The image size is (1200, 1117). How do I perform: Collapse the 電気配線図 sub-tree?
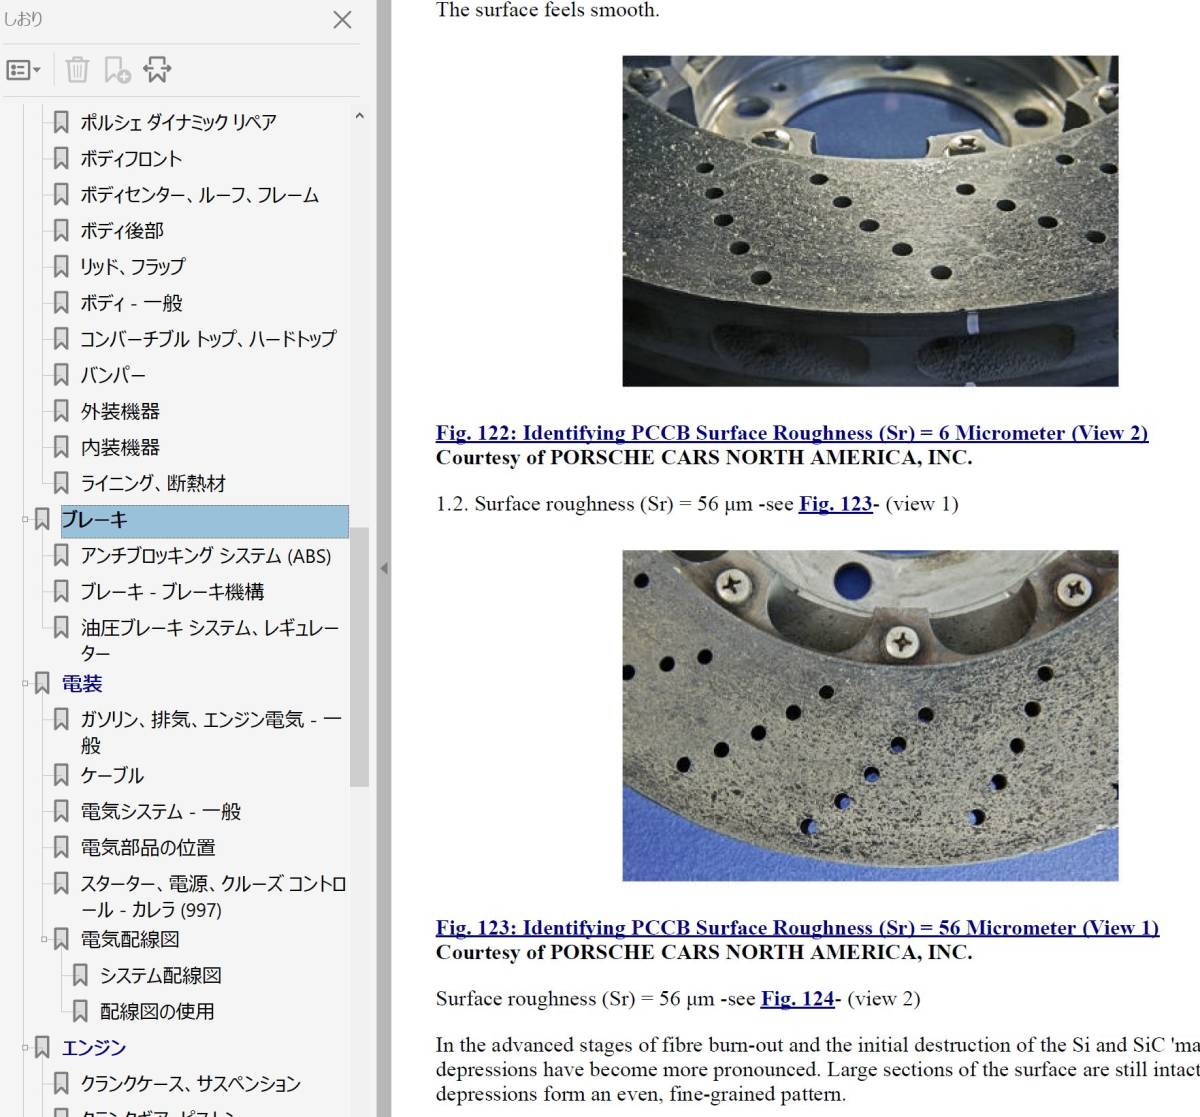coord(44,939)
